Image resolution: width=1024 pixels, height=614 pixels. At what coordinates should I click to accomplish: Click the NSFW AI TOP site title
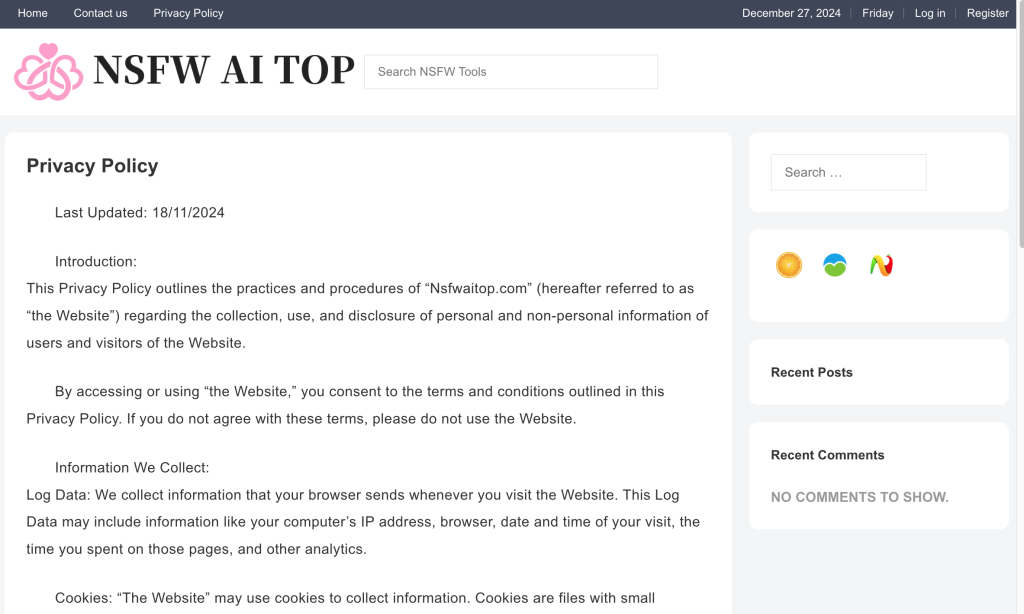point(223,71)
